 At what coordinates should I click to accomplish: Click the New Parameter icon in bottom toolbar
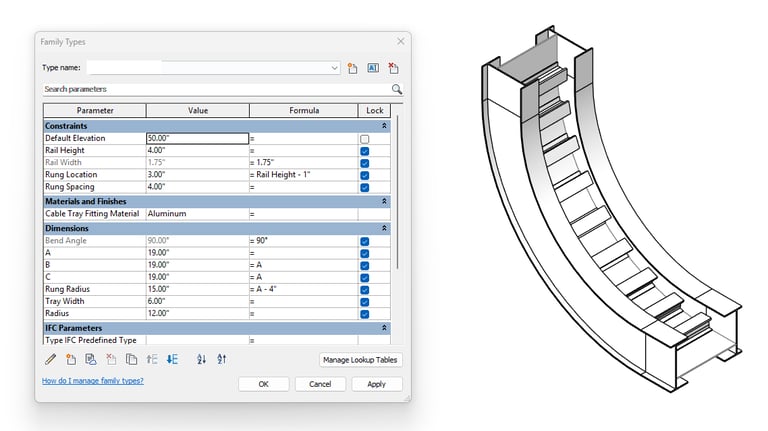pos(71,359)
